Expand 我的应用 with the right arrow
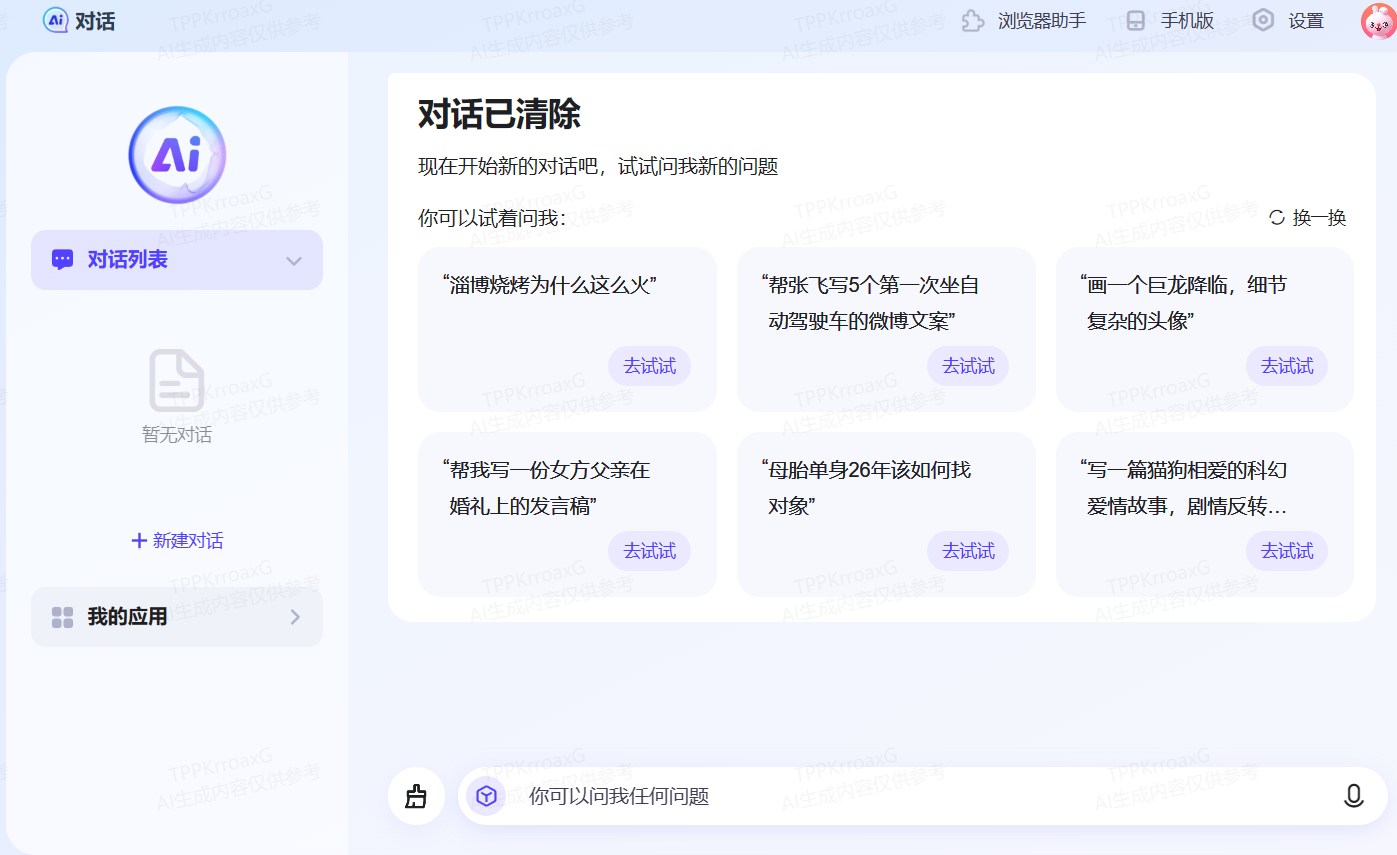This screenshot has width=1397, height=855. pos(295,617)
